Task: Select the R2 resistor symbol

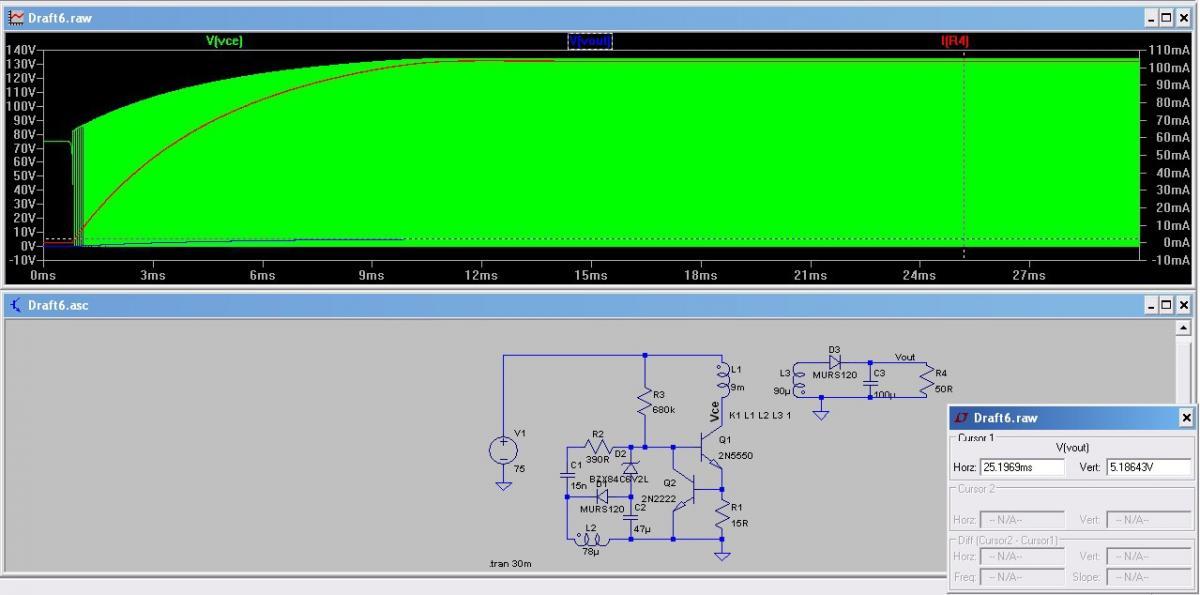Action: point(597,447)
